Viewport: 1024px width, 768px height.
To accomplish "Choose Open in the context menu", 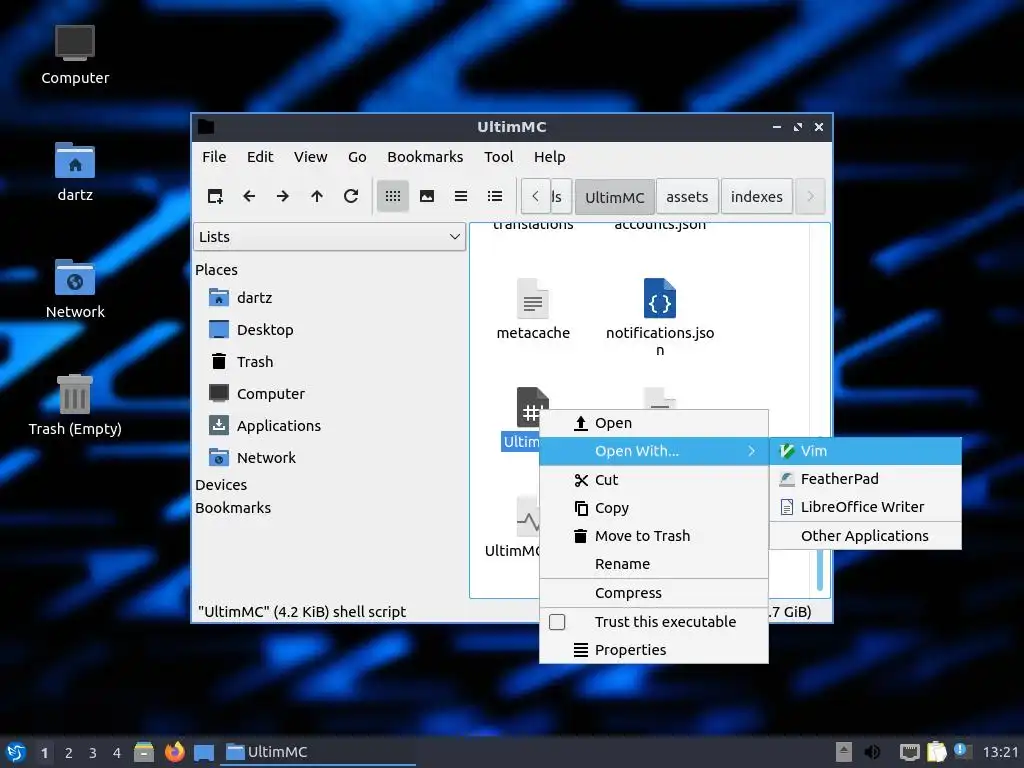I will (x=654, y=423).
